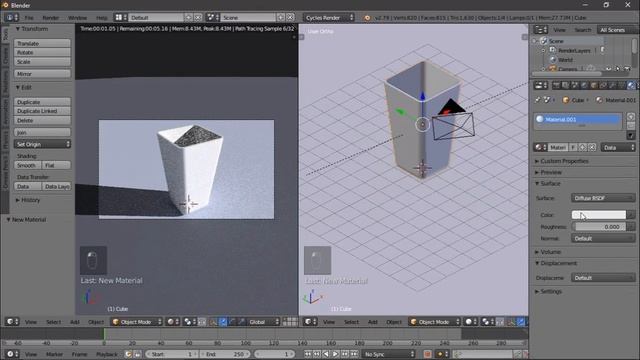The height and width of the screenshot is (360, 640).
Task: Open the render tab in properties editor
Action: pos(556,85)
